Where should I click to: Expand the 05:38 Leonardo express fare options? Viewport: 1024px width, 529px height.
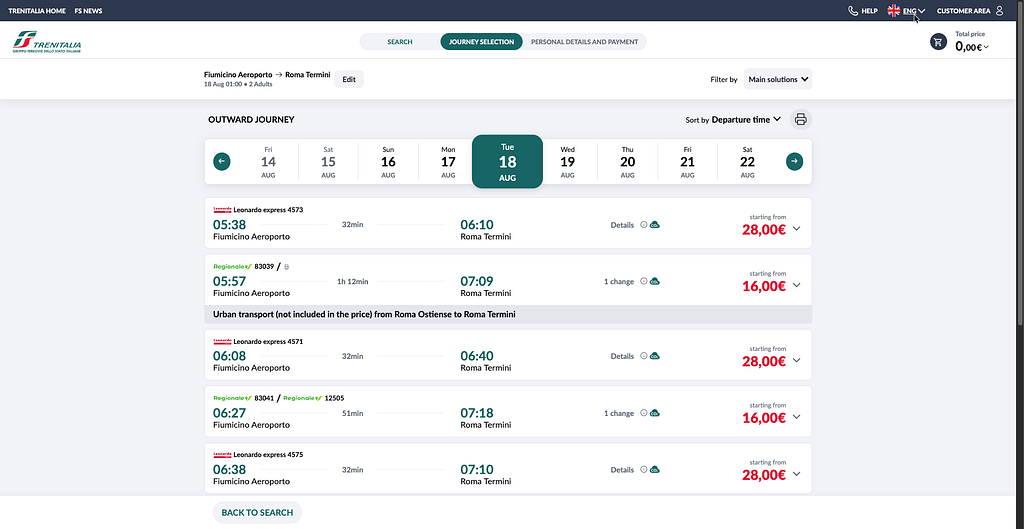[x=796, y=229]
